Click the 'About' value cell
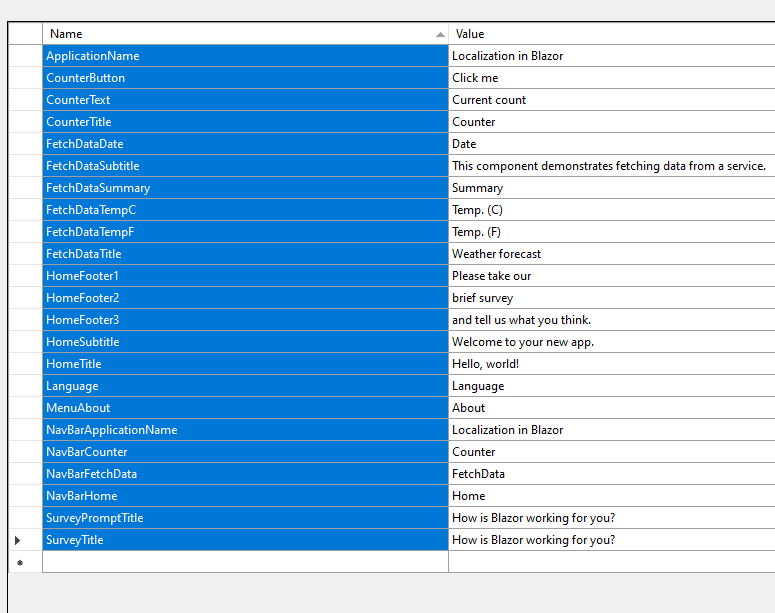Image resolution: width=775 pixels, height=613 pixels. (611, 408)
